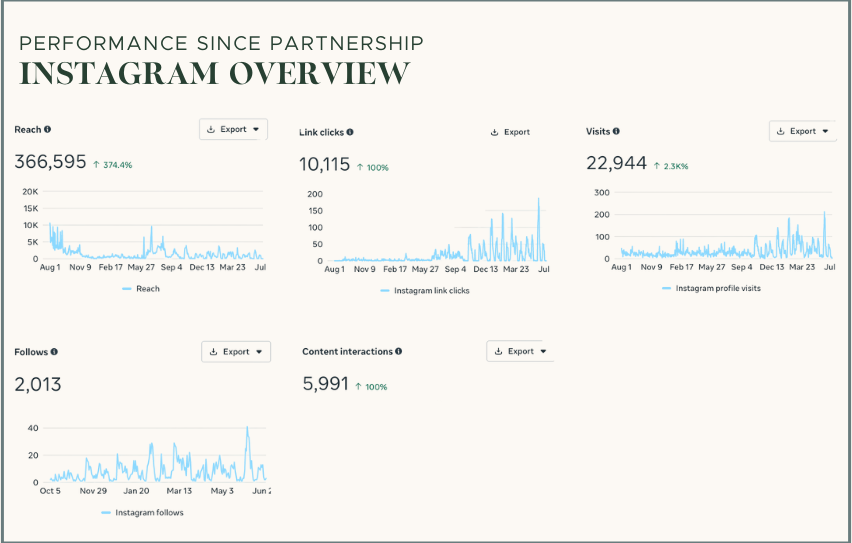This screenshot has width=852, height=543.
Task: Click the Oct 5 label on Follows chart
Action: pos(50,491)
